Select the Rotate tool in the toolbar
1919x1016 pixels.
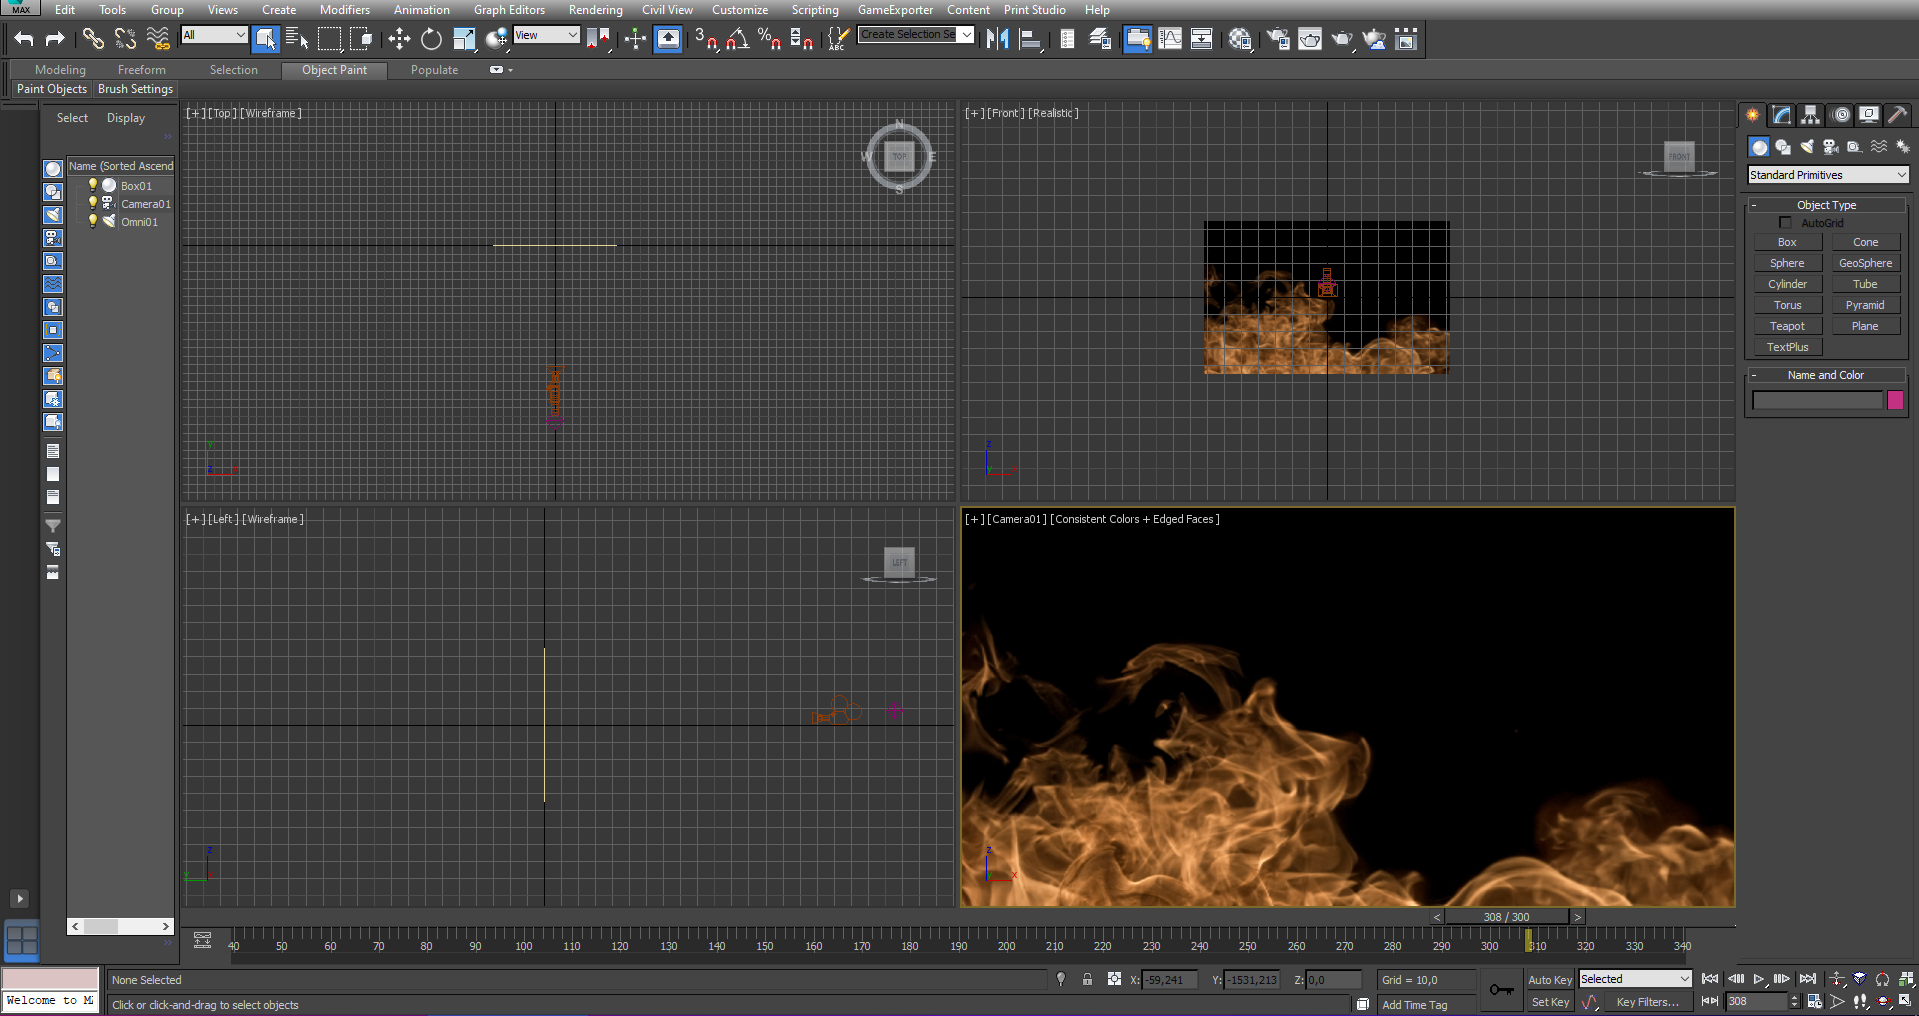[x=431, y=39]
